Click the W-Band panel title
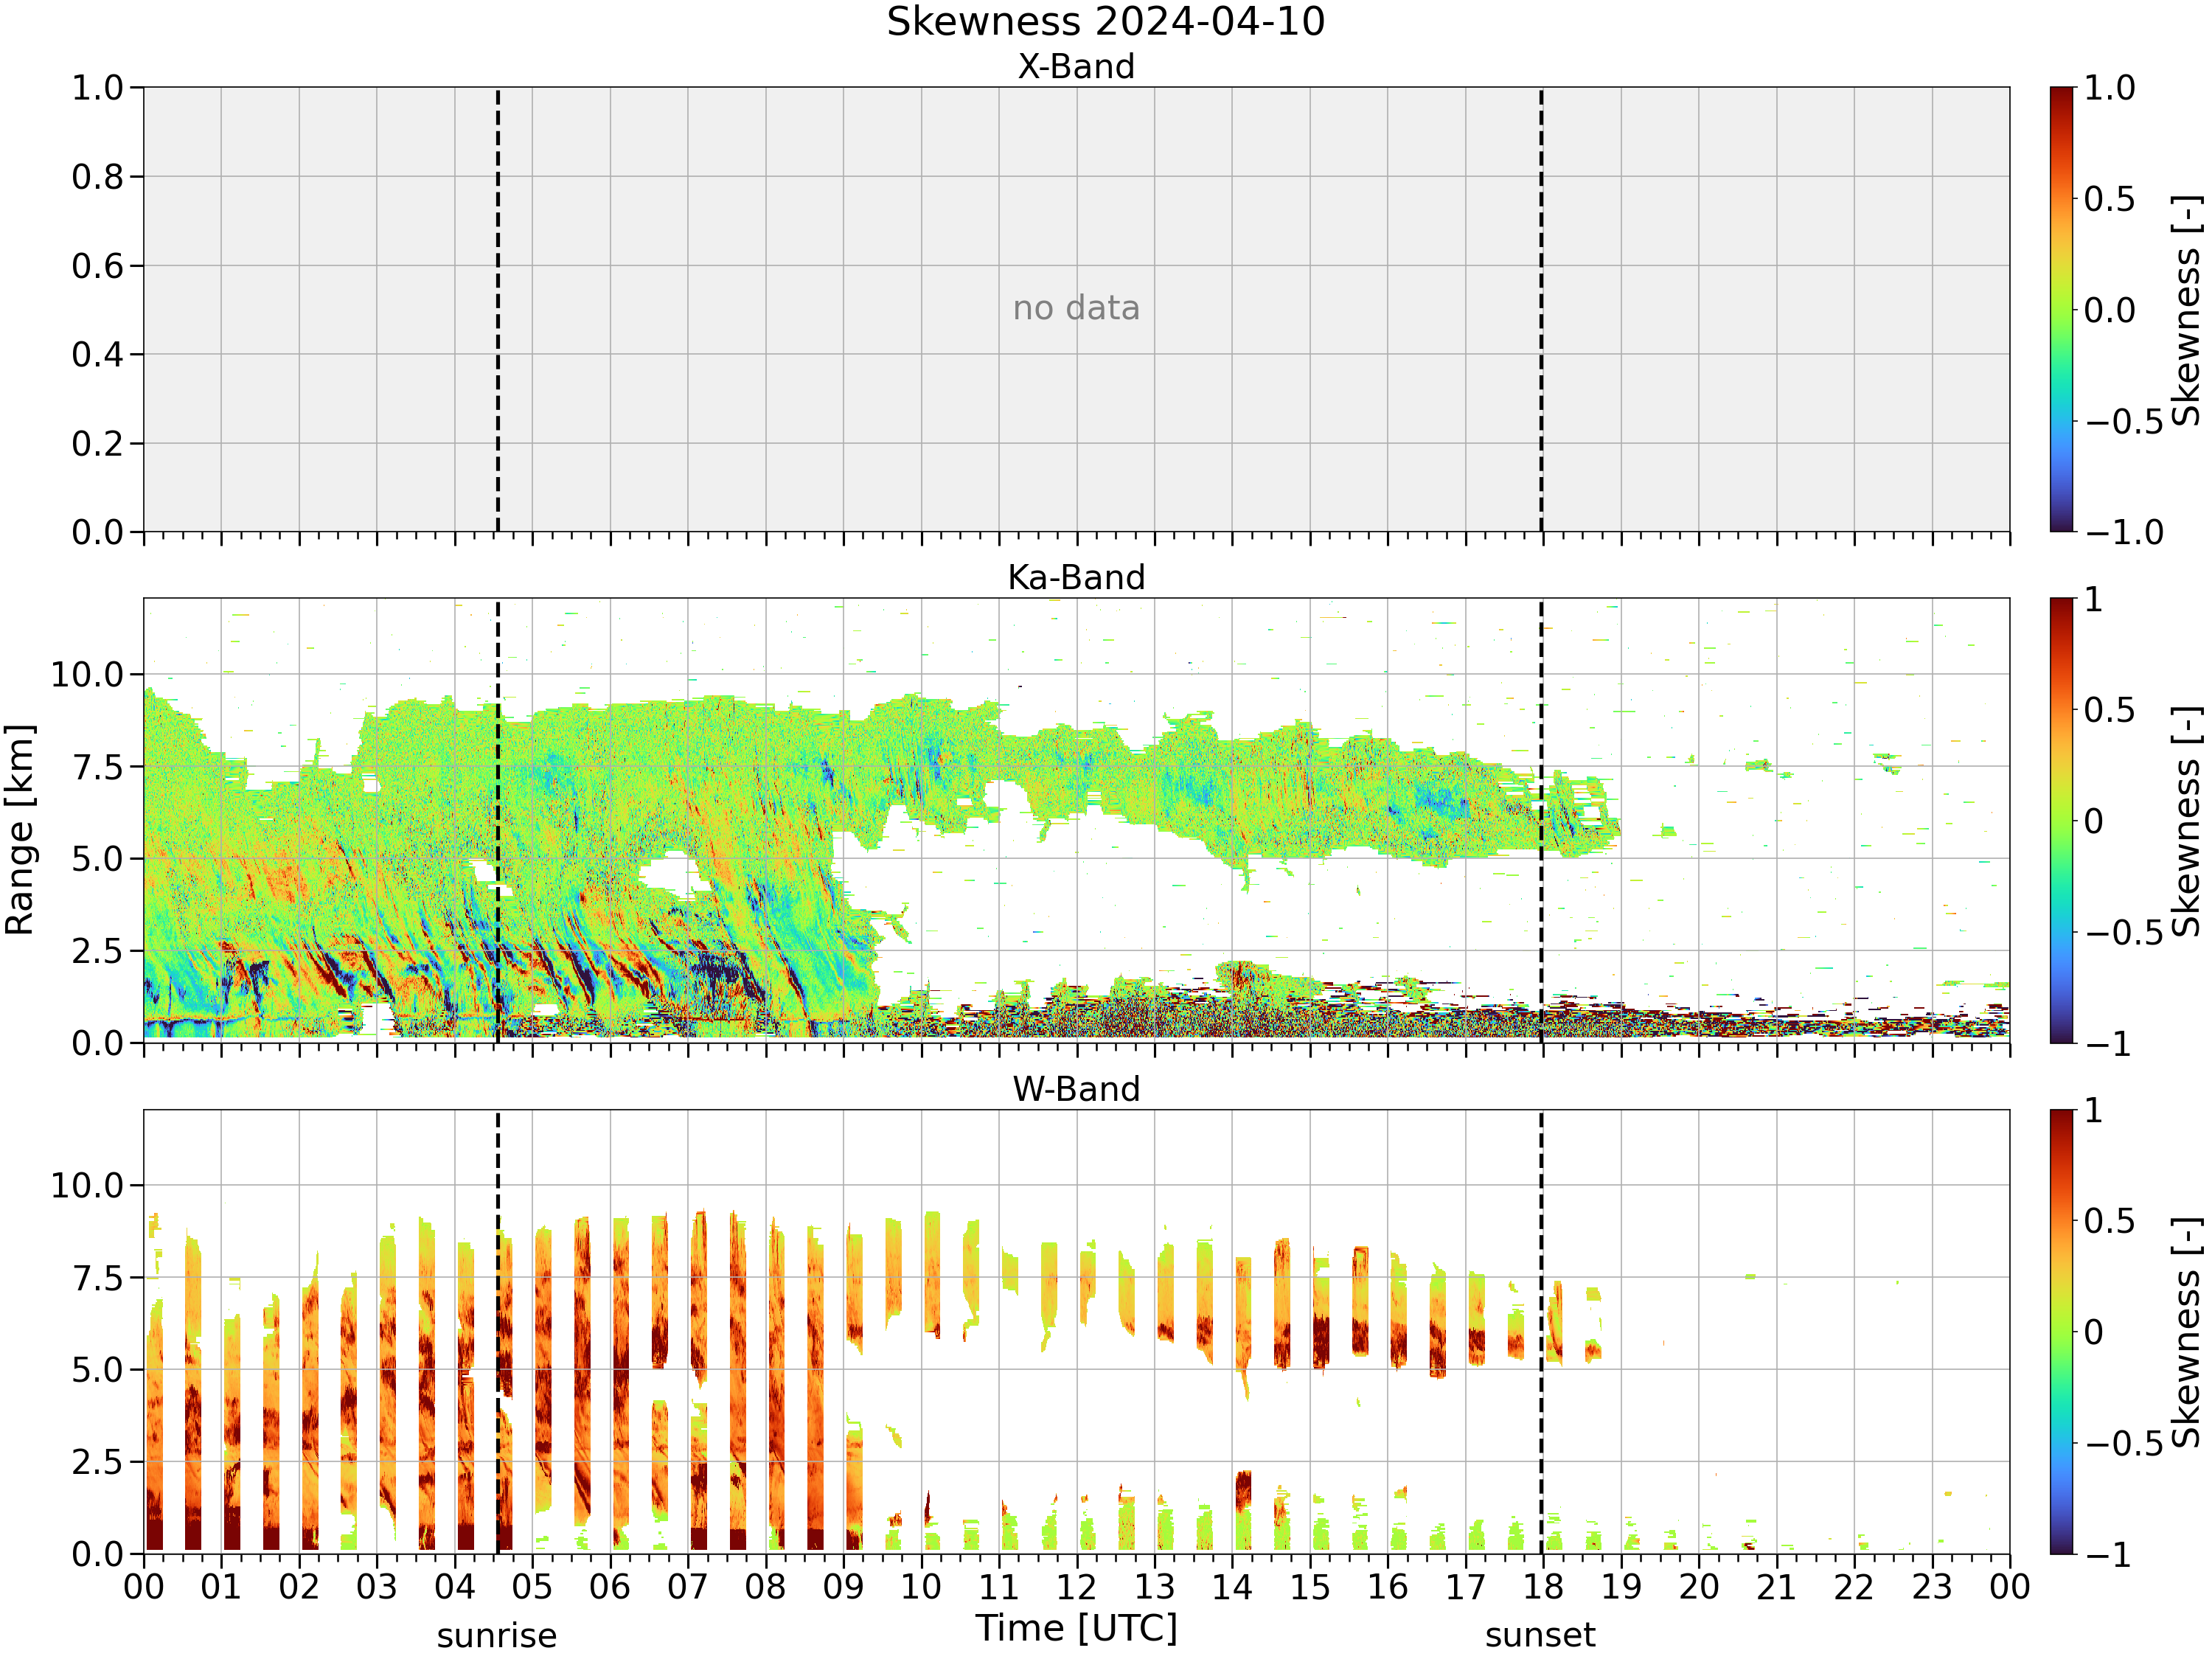This screenshot has width=2212, height=1659. pyautogui.click(x=1076, y=1089)
